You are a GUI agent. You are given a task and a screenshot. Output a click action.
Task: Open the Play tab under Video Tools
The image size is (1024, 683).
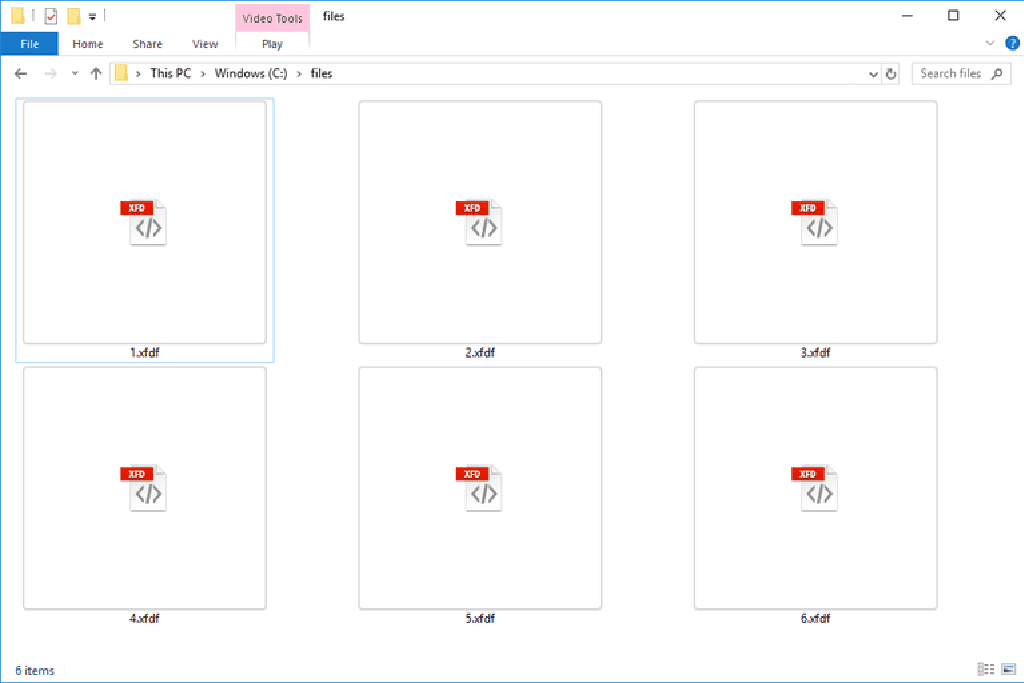pos(272,44)
